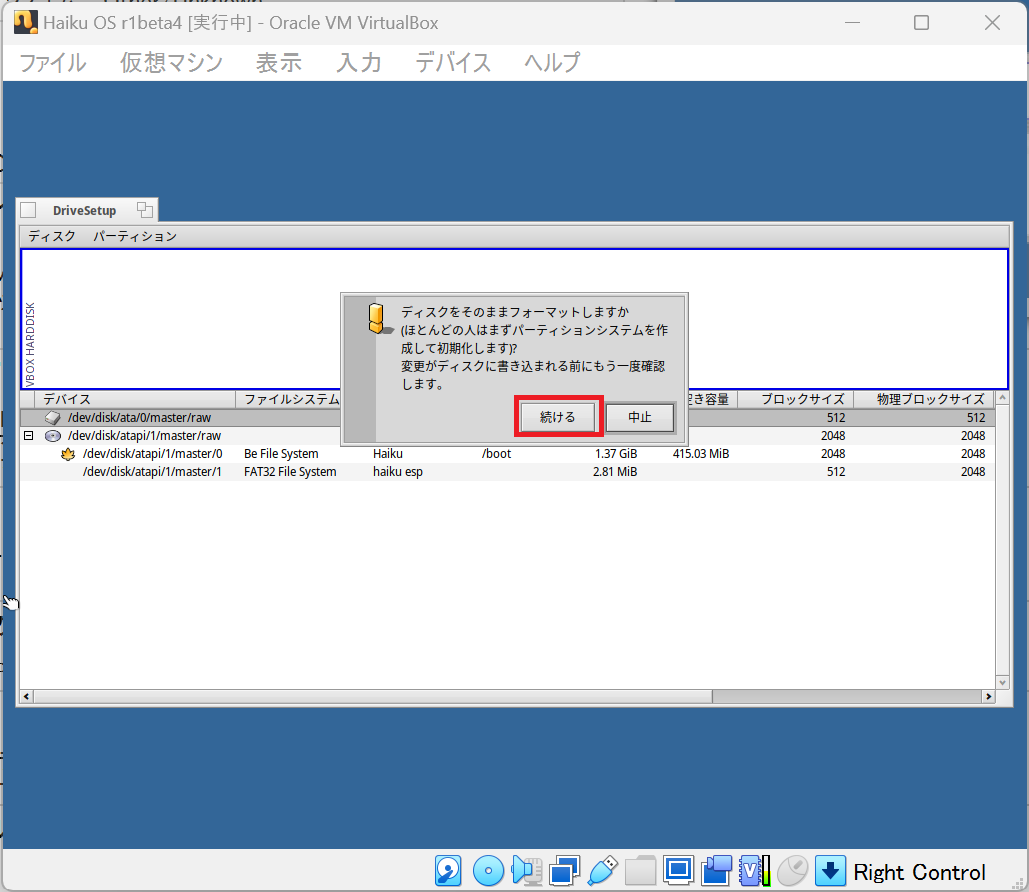Click the hard disk icon for ata/0 device
The height and width of the screenshot is (892, 1029).
[x=52, y=417]
